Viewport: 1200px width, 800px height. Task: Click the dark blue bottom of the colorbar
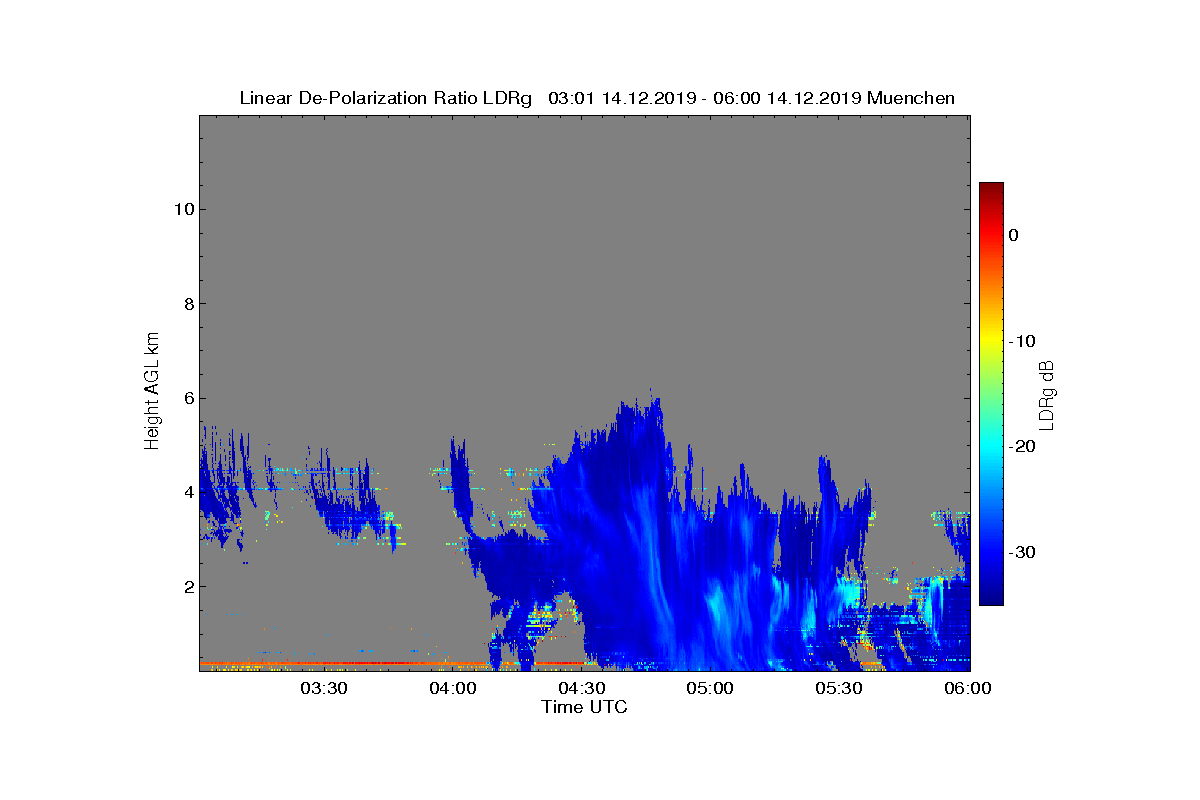tap(991, 596)
